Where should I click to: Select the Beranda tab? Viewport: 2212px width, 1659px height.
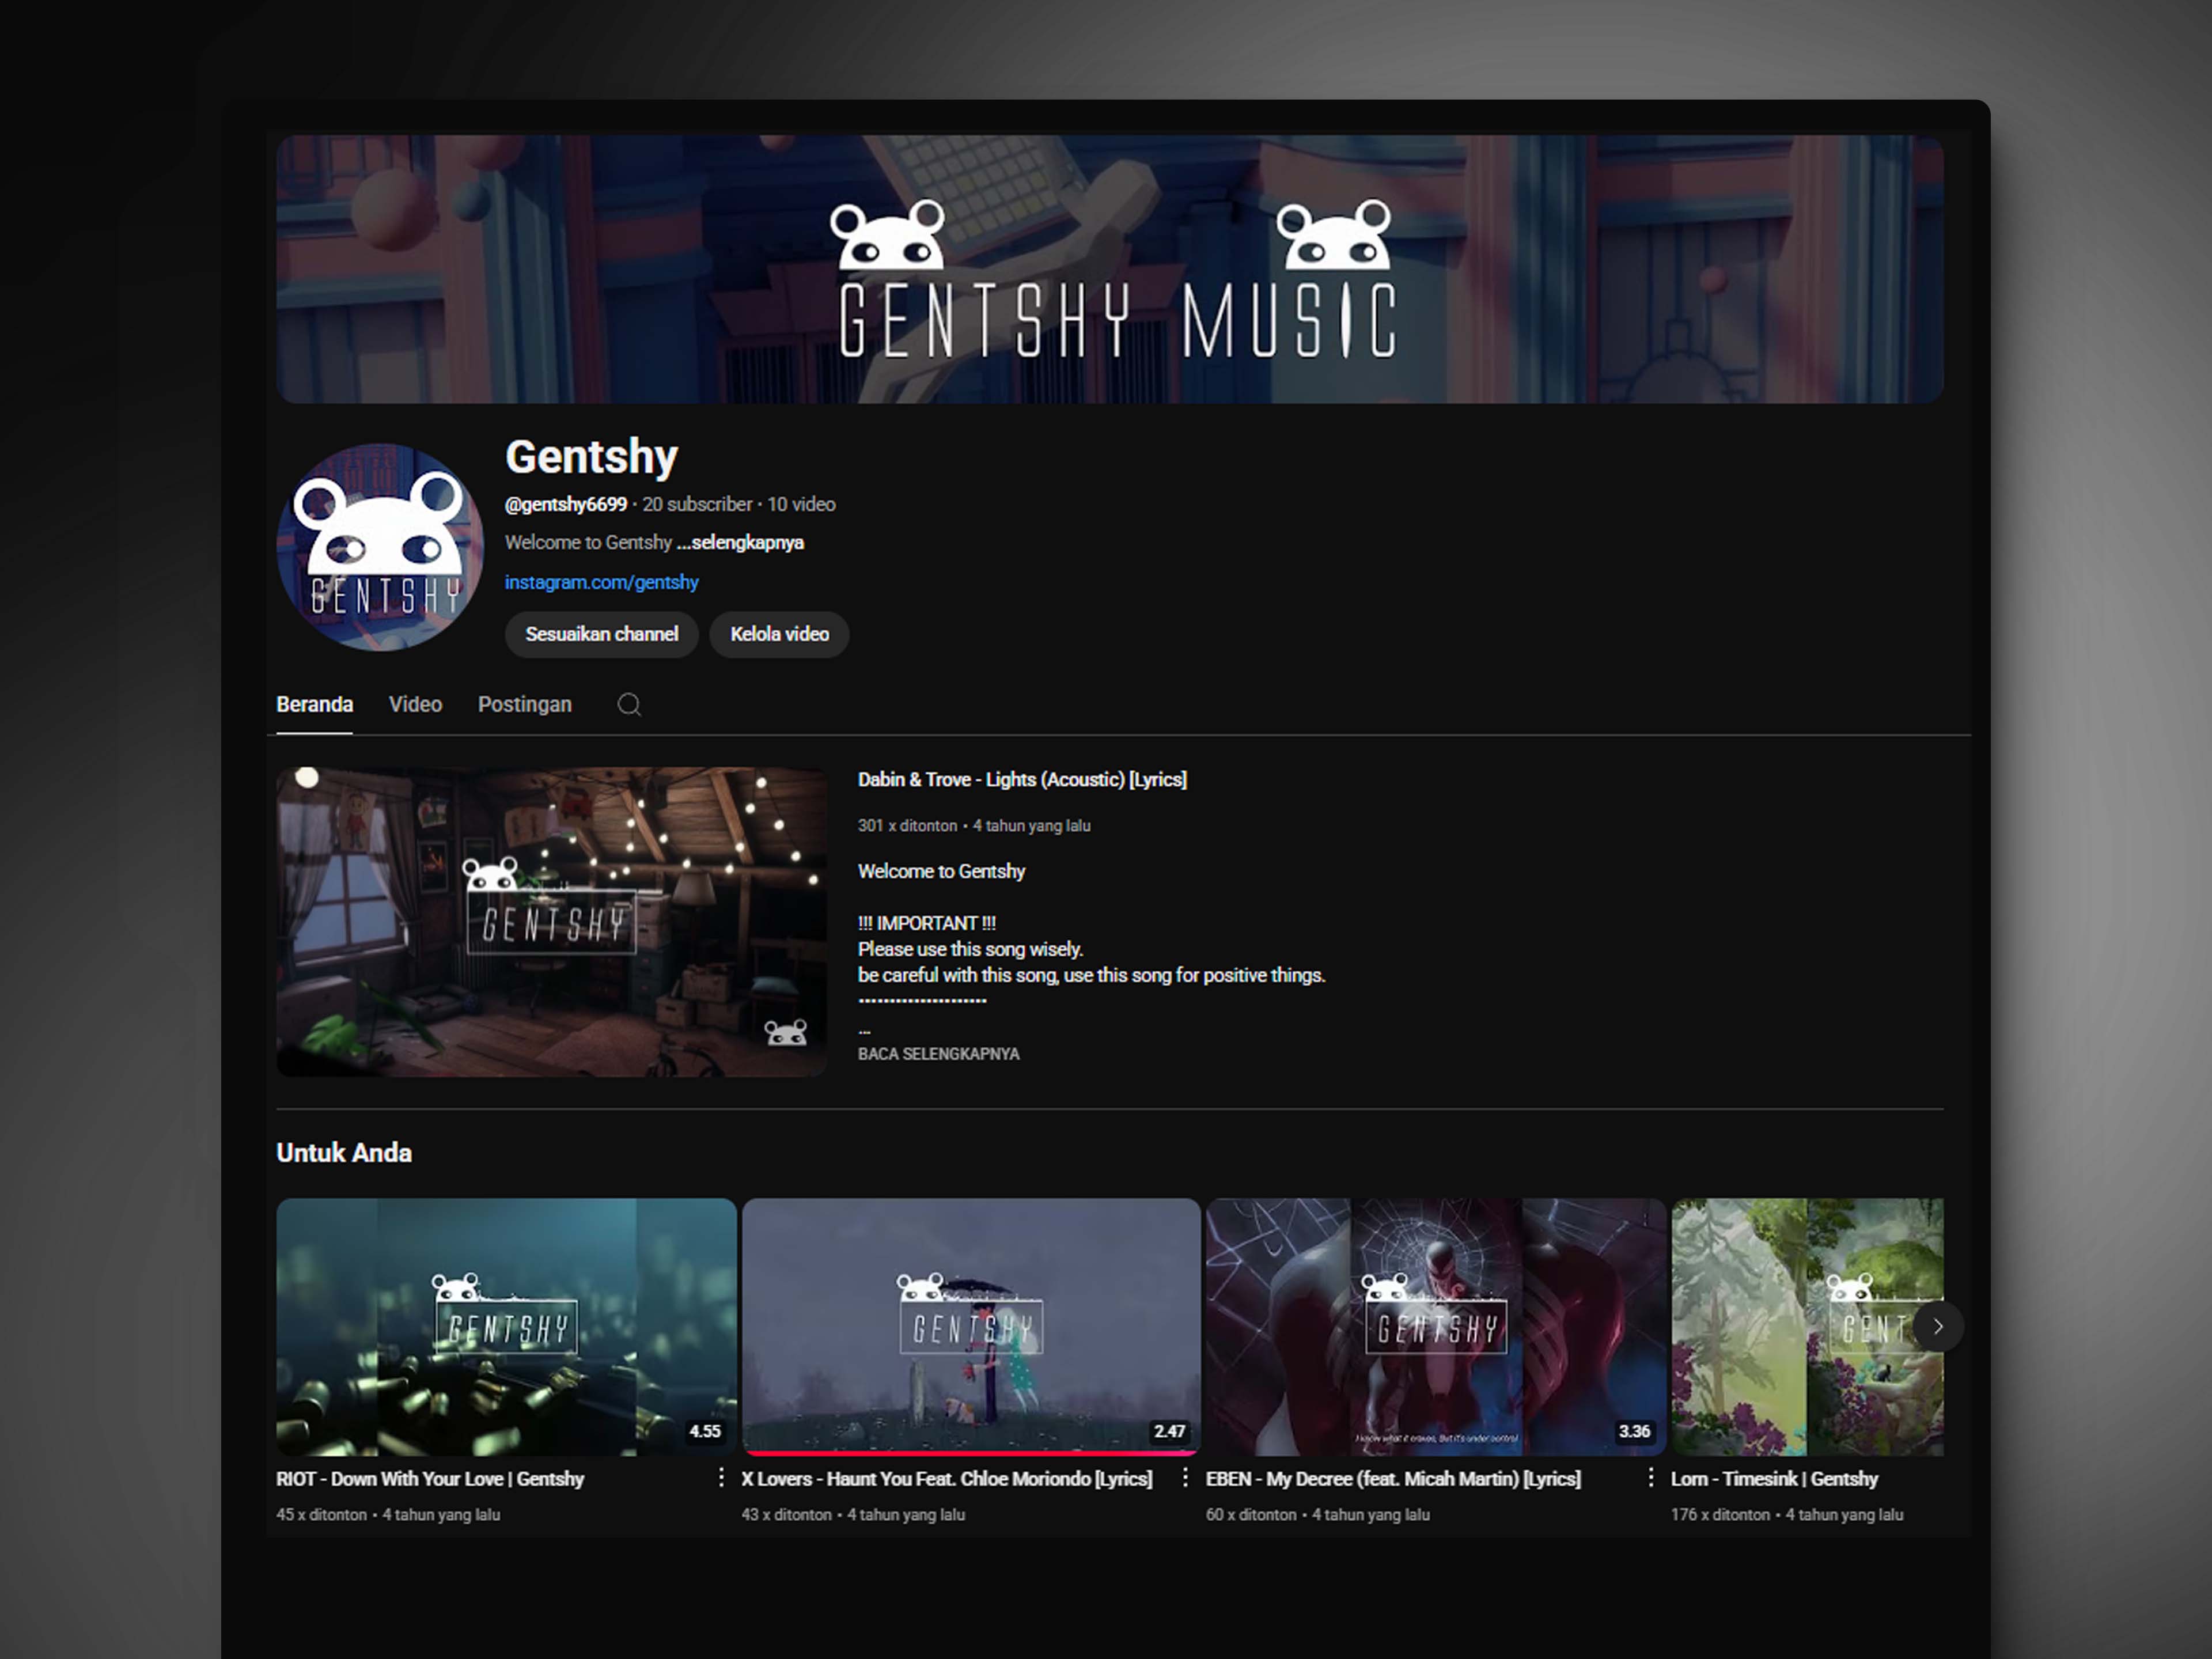click(314, 705)
